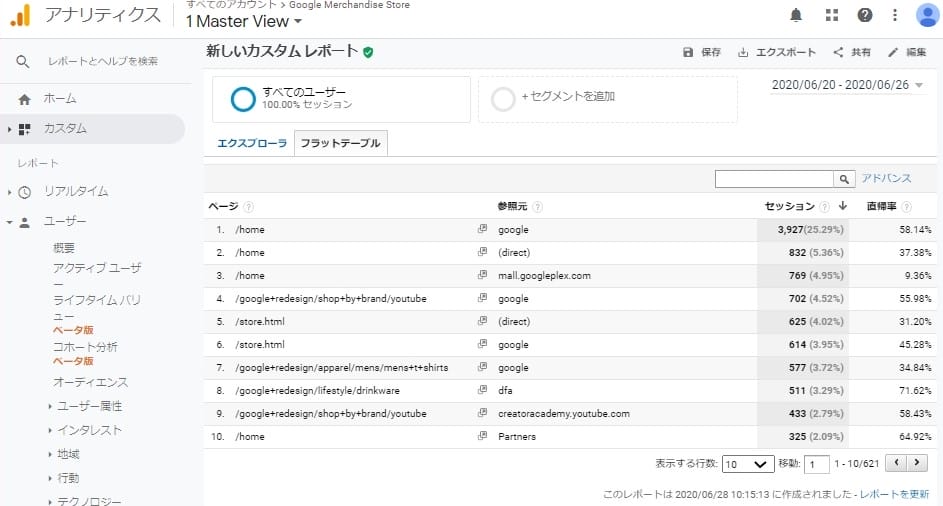Image resolution: width=943 pixels, height=506 pixels.
Task: Click the table search input field
Action: (774, 179)
